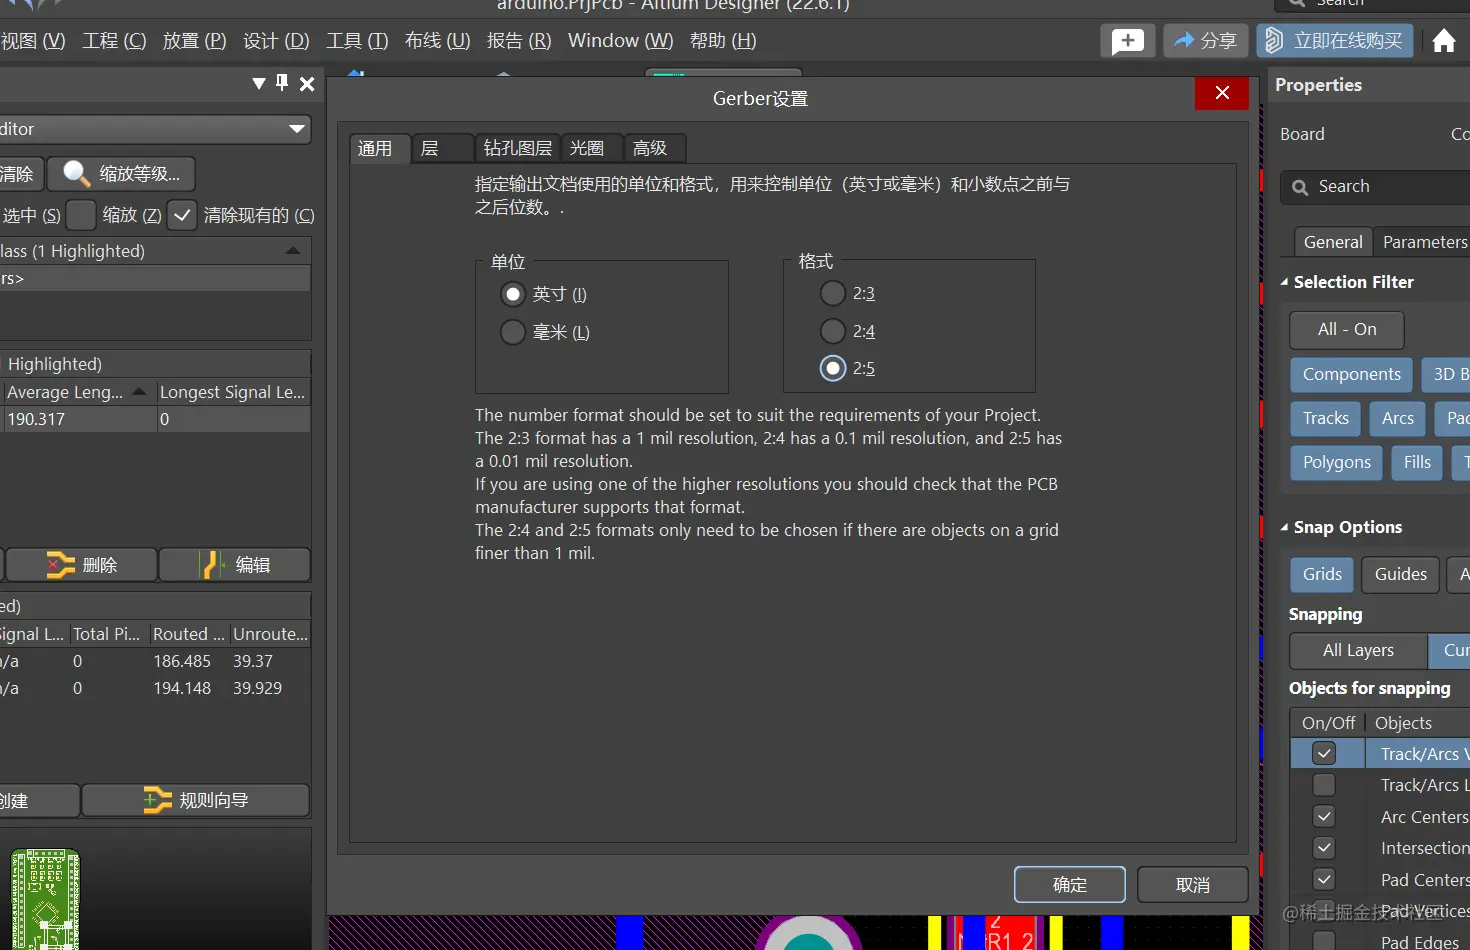Click the delete (删除) button with the route icon
Viewport: 1470px width, 950px height.
click(81, 565)
